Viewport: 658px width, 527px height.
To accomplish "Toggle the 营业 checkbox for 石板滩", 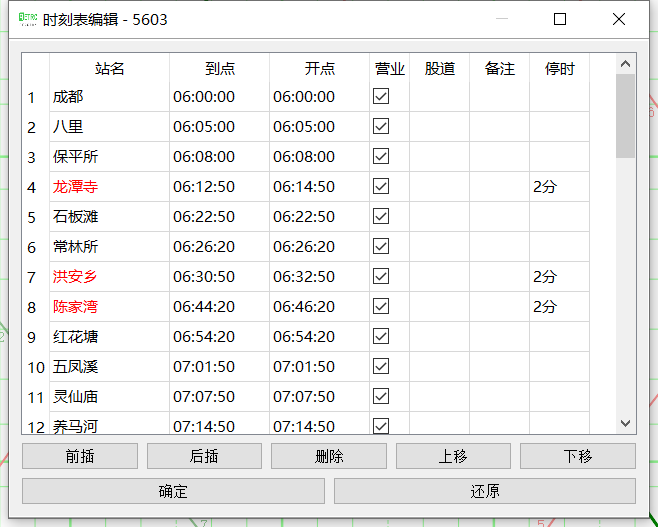I will [x=381, y=216].
